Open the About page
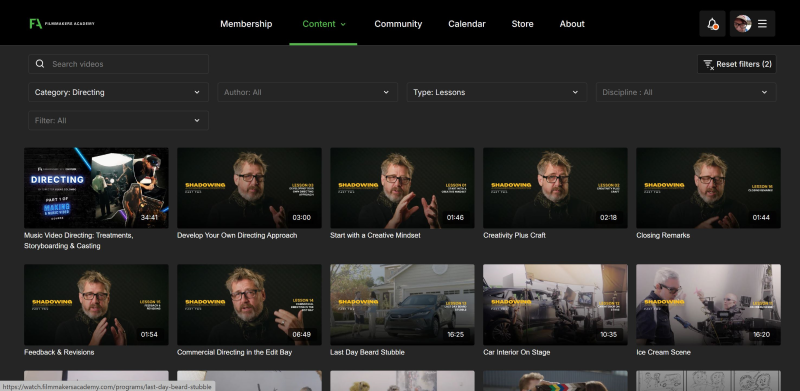 pos(572,24)
